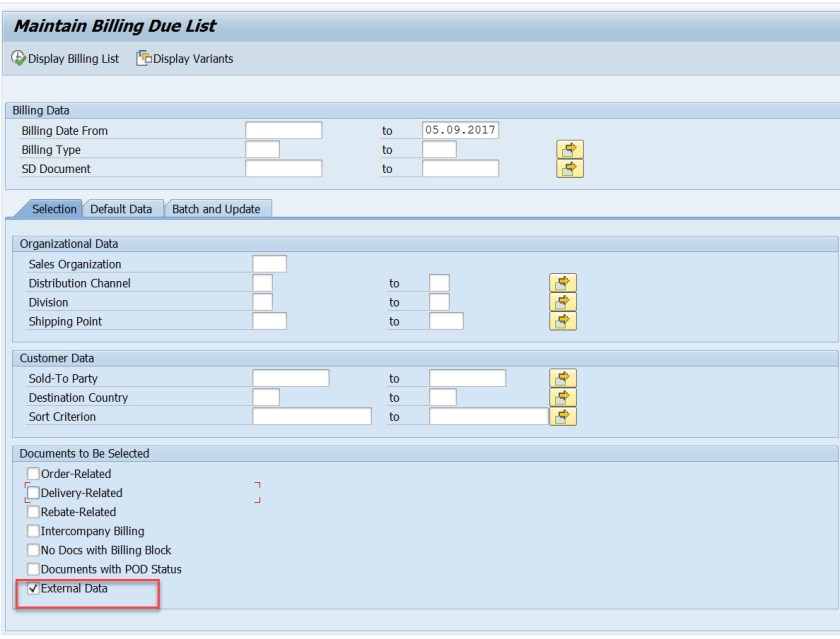Focus Destination Country from field
The height and width of the screenshot is (639, 840).
tap(266, 397)
